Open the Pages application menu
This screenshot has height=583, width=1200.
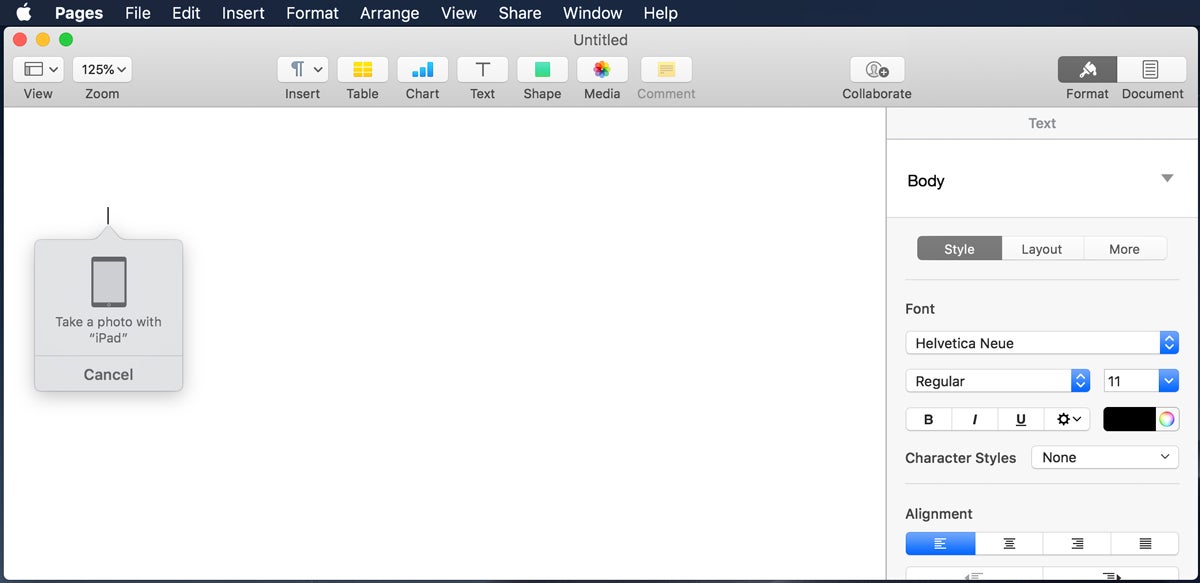tap(79, 13)
